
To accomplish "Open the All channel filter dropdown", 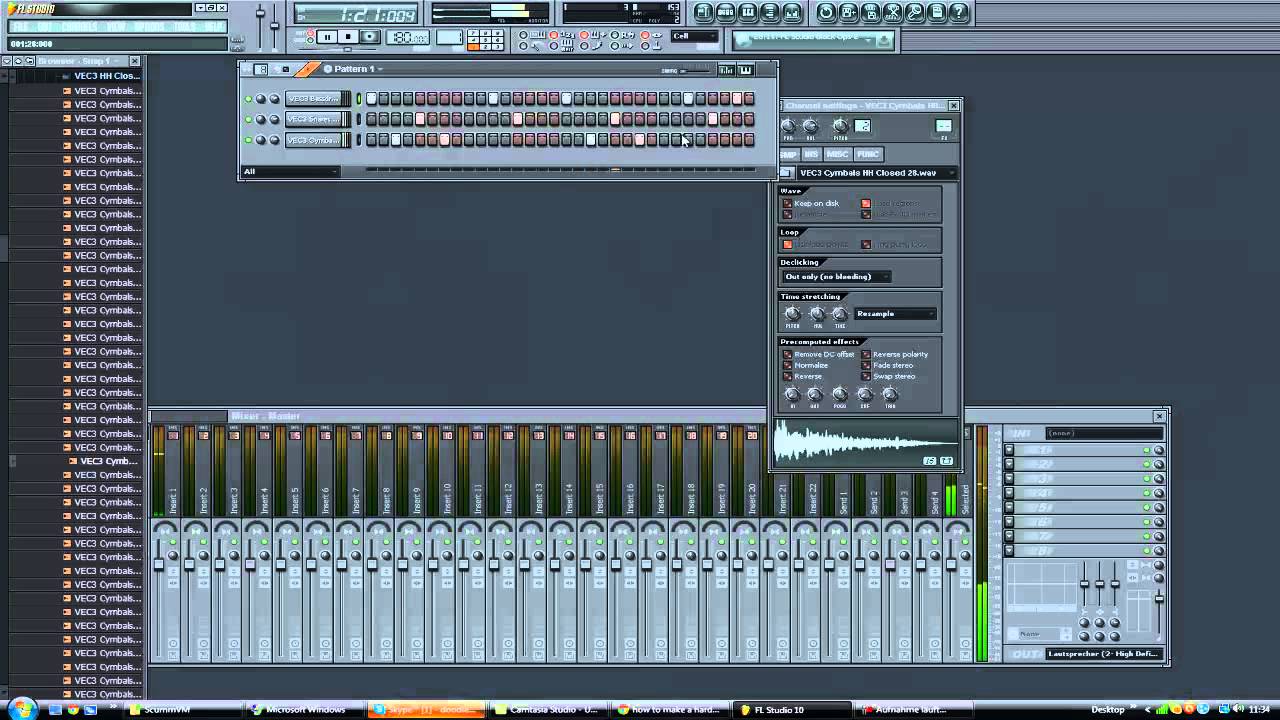I will click(291, 172).
